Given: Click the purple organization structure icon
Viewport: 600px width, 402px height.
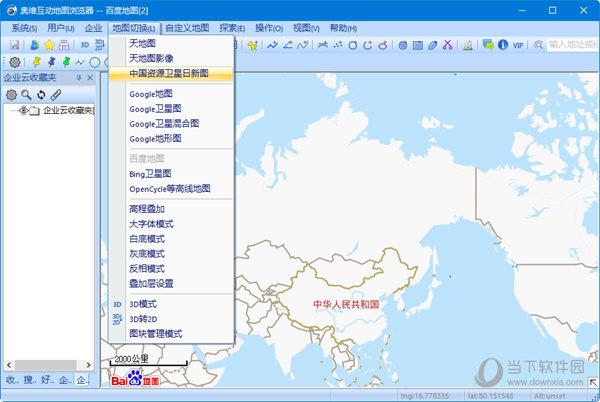Looking at the screenshot, I should coord(64,45).
